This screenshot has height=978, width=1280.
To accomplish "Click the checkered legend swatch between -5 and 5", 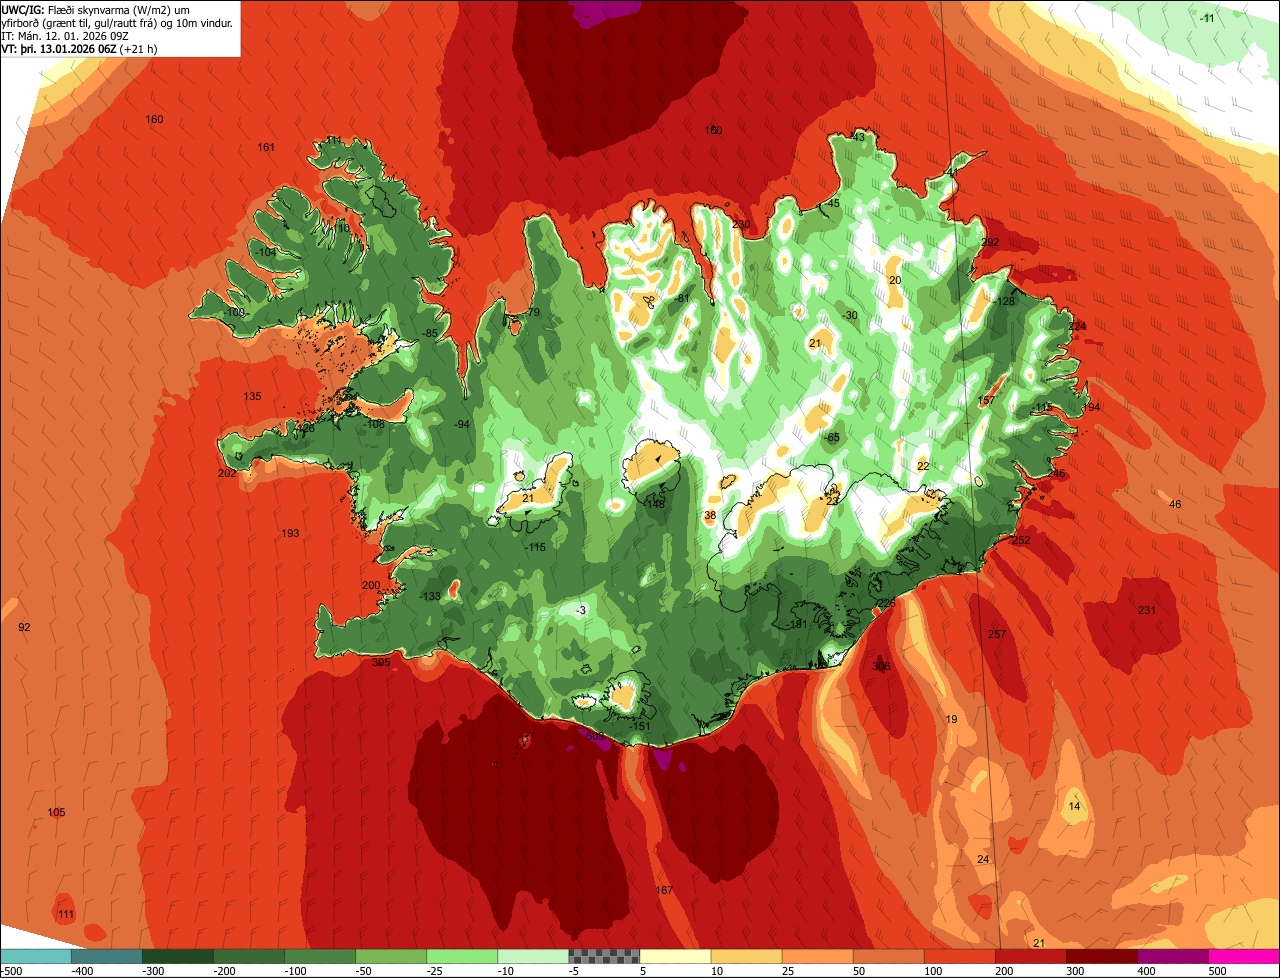I will coord(604,956).
